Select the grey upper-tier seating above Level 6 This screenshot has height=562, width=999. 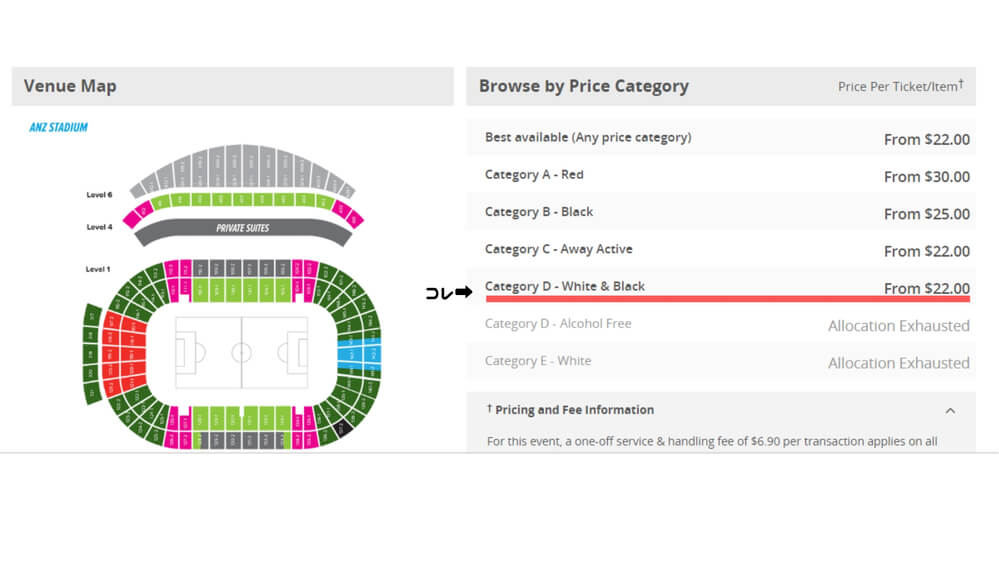pos(243,165)
